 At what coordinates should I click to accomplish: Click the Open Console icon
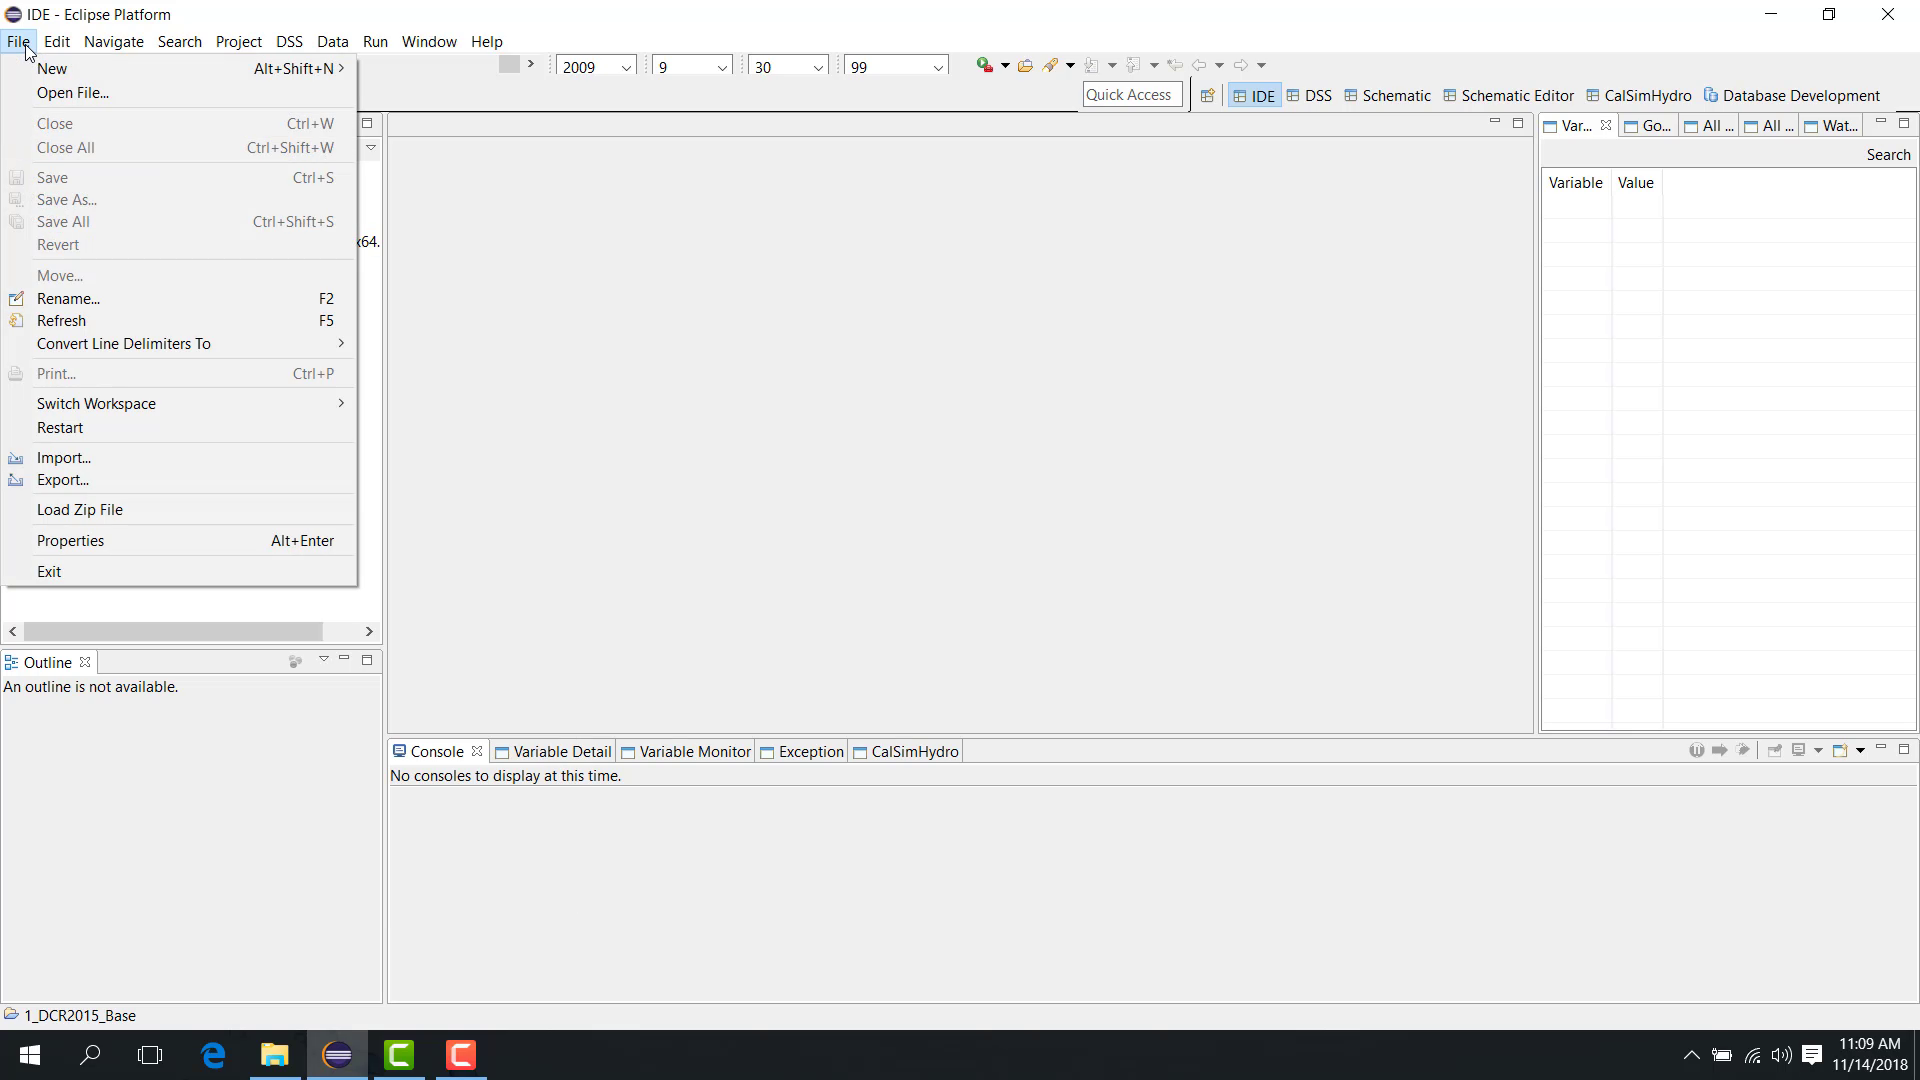coord(1840,750)
